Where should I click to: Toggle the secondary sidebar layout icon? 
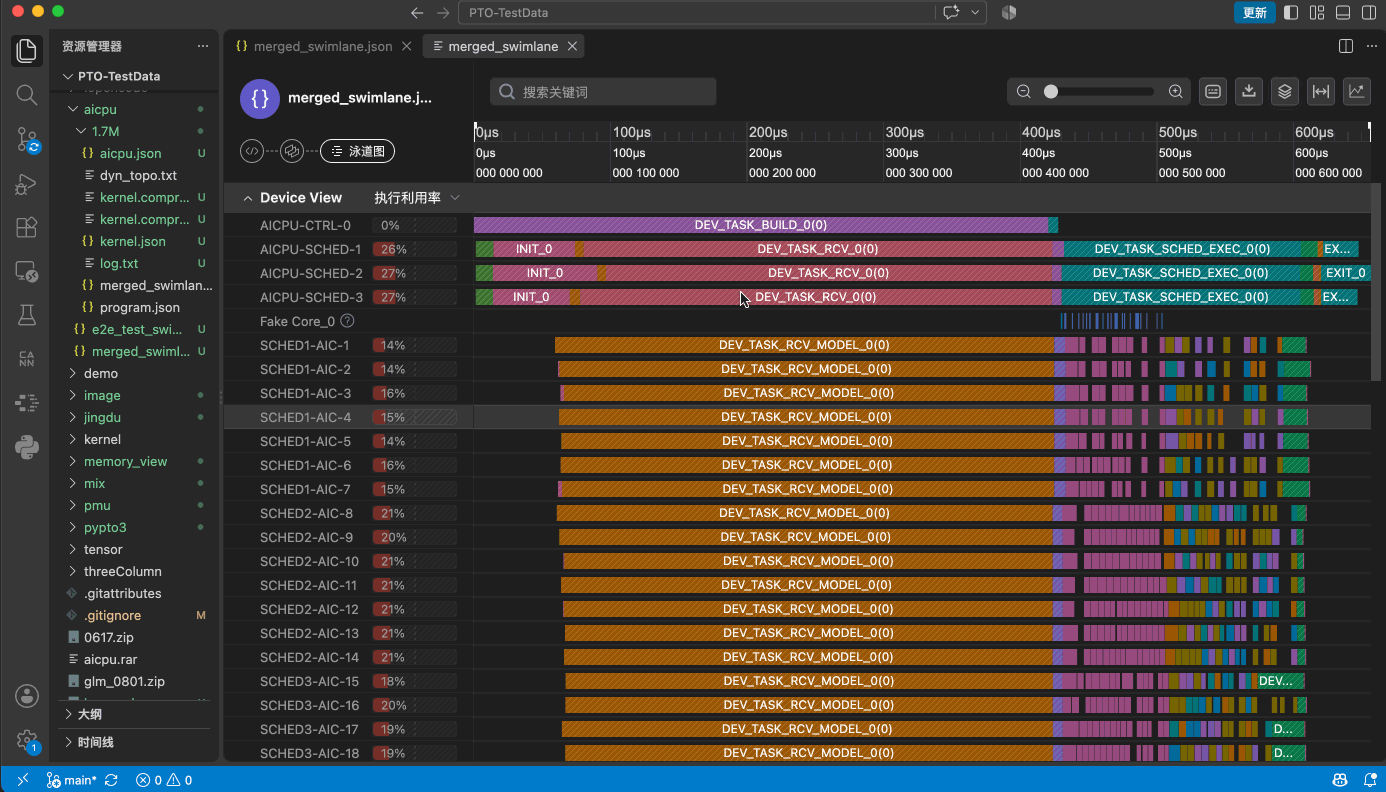[1369, 13]
